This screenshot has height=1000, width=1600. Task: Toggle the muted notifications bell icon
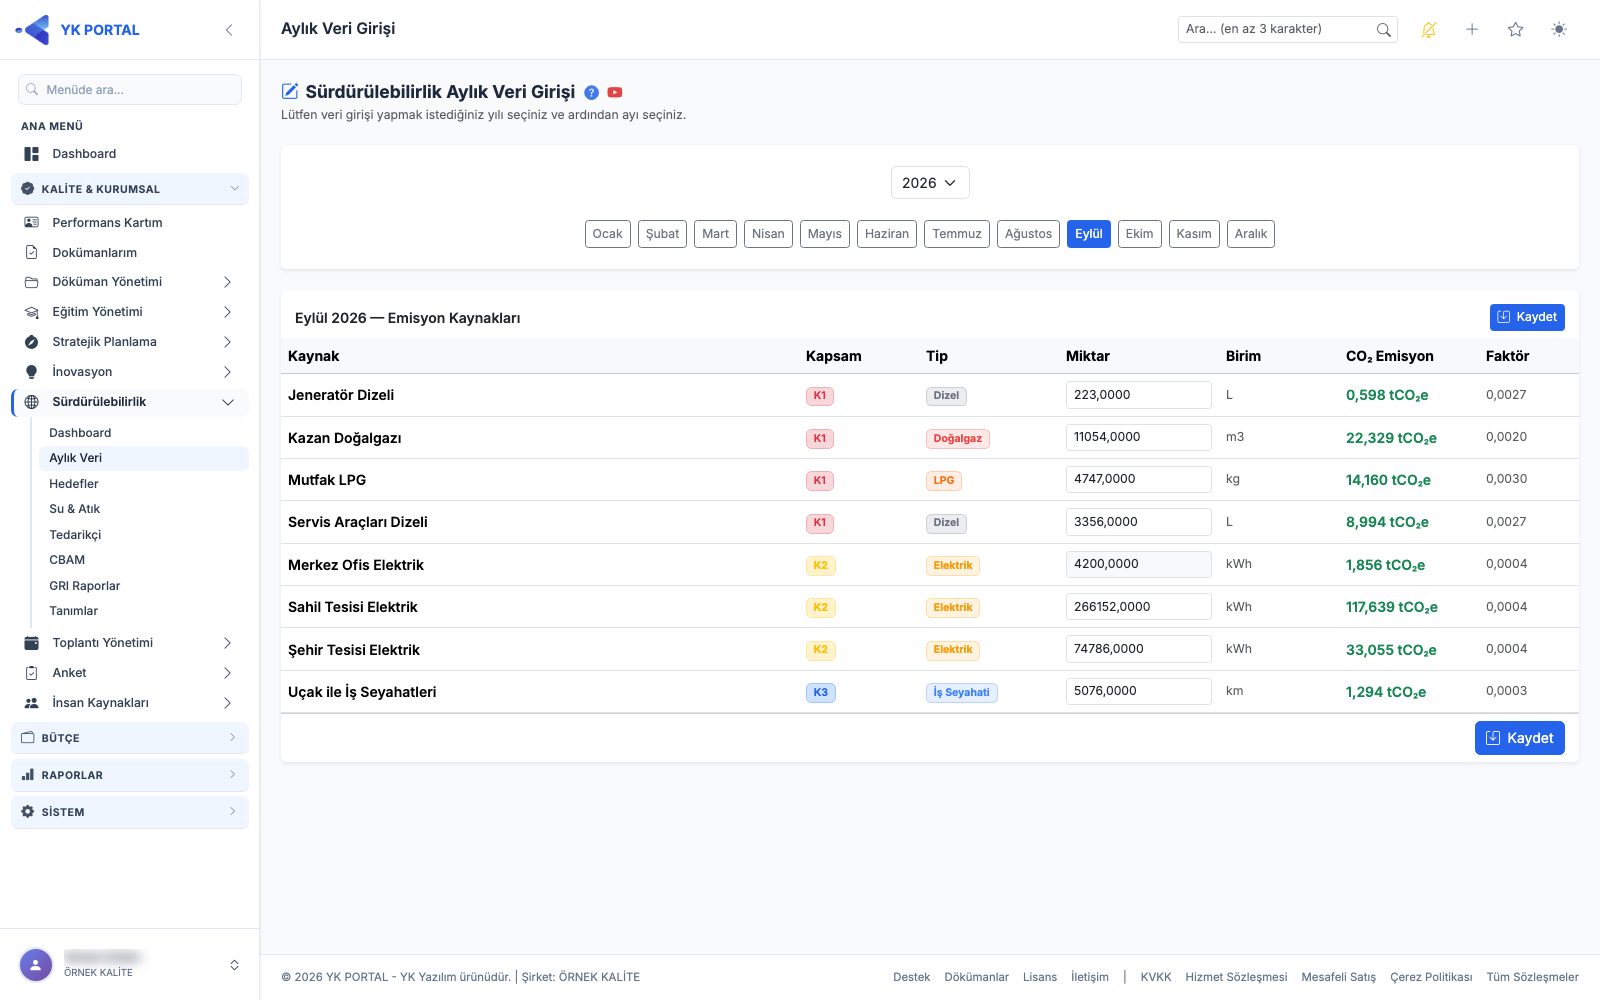tap(1429, 30)
